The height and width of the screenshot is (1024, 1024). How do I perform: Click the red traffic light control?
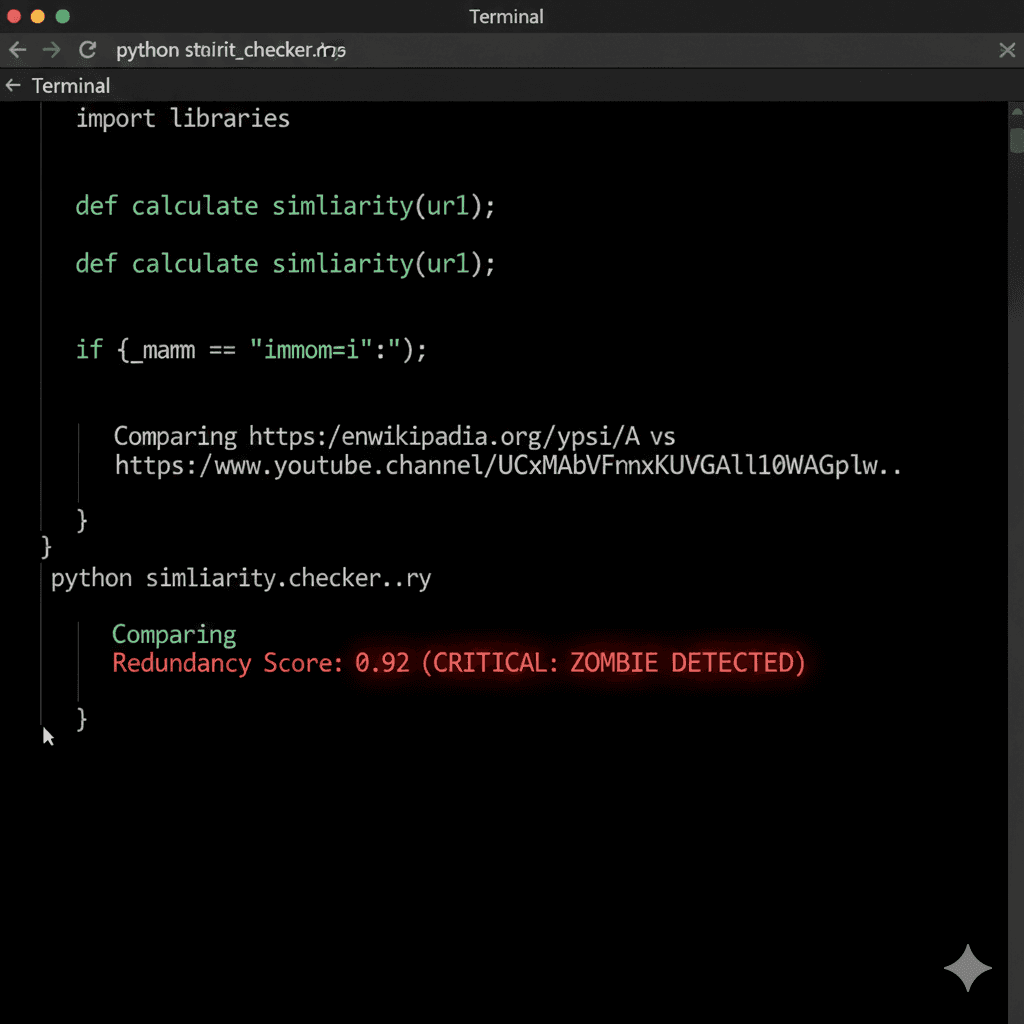[x=14, y=17]
